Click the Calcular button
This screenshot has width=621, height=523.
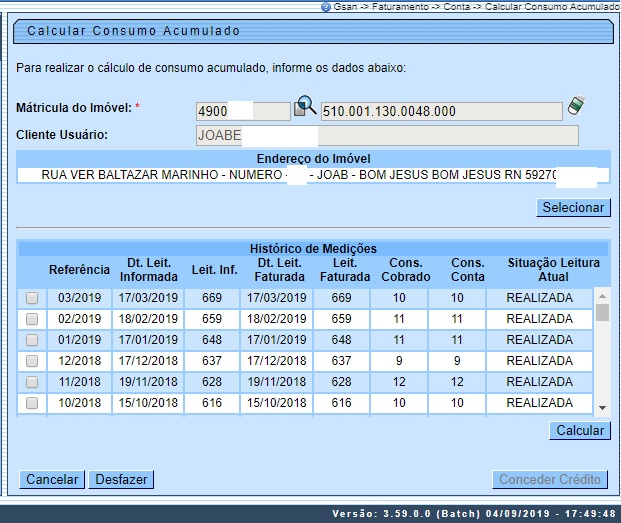579,431
